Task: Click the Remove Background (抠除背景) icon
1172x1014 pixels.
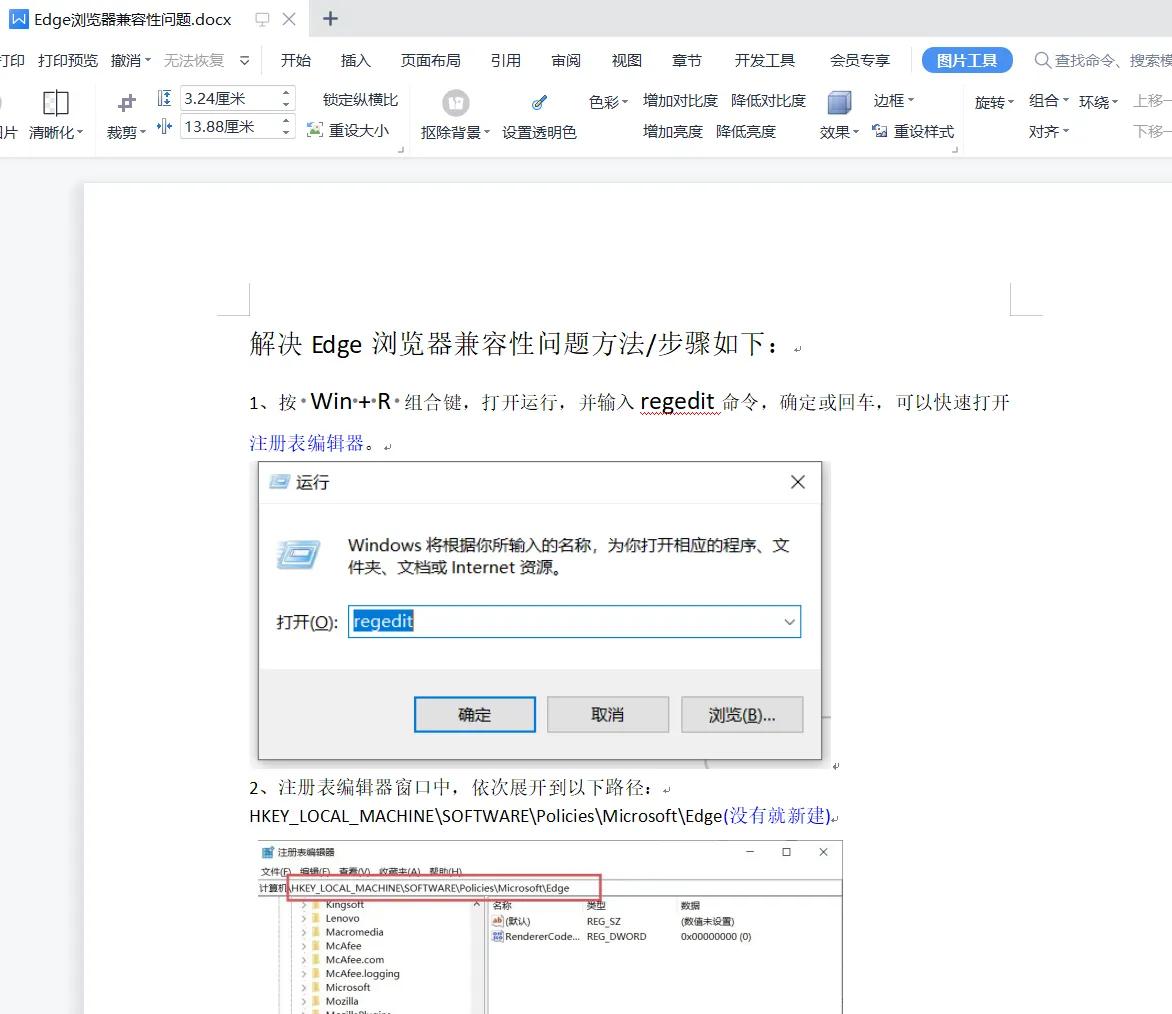Action: pyautogui.click(x=456, y=102)
